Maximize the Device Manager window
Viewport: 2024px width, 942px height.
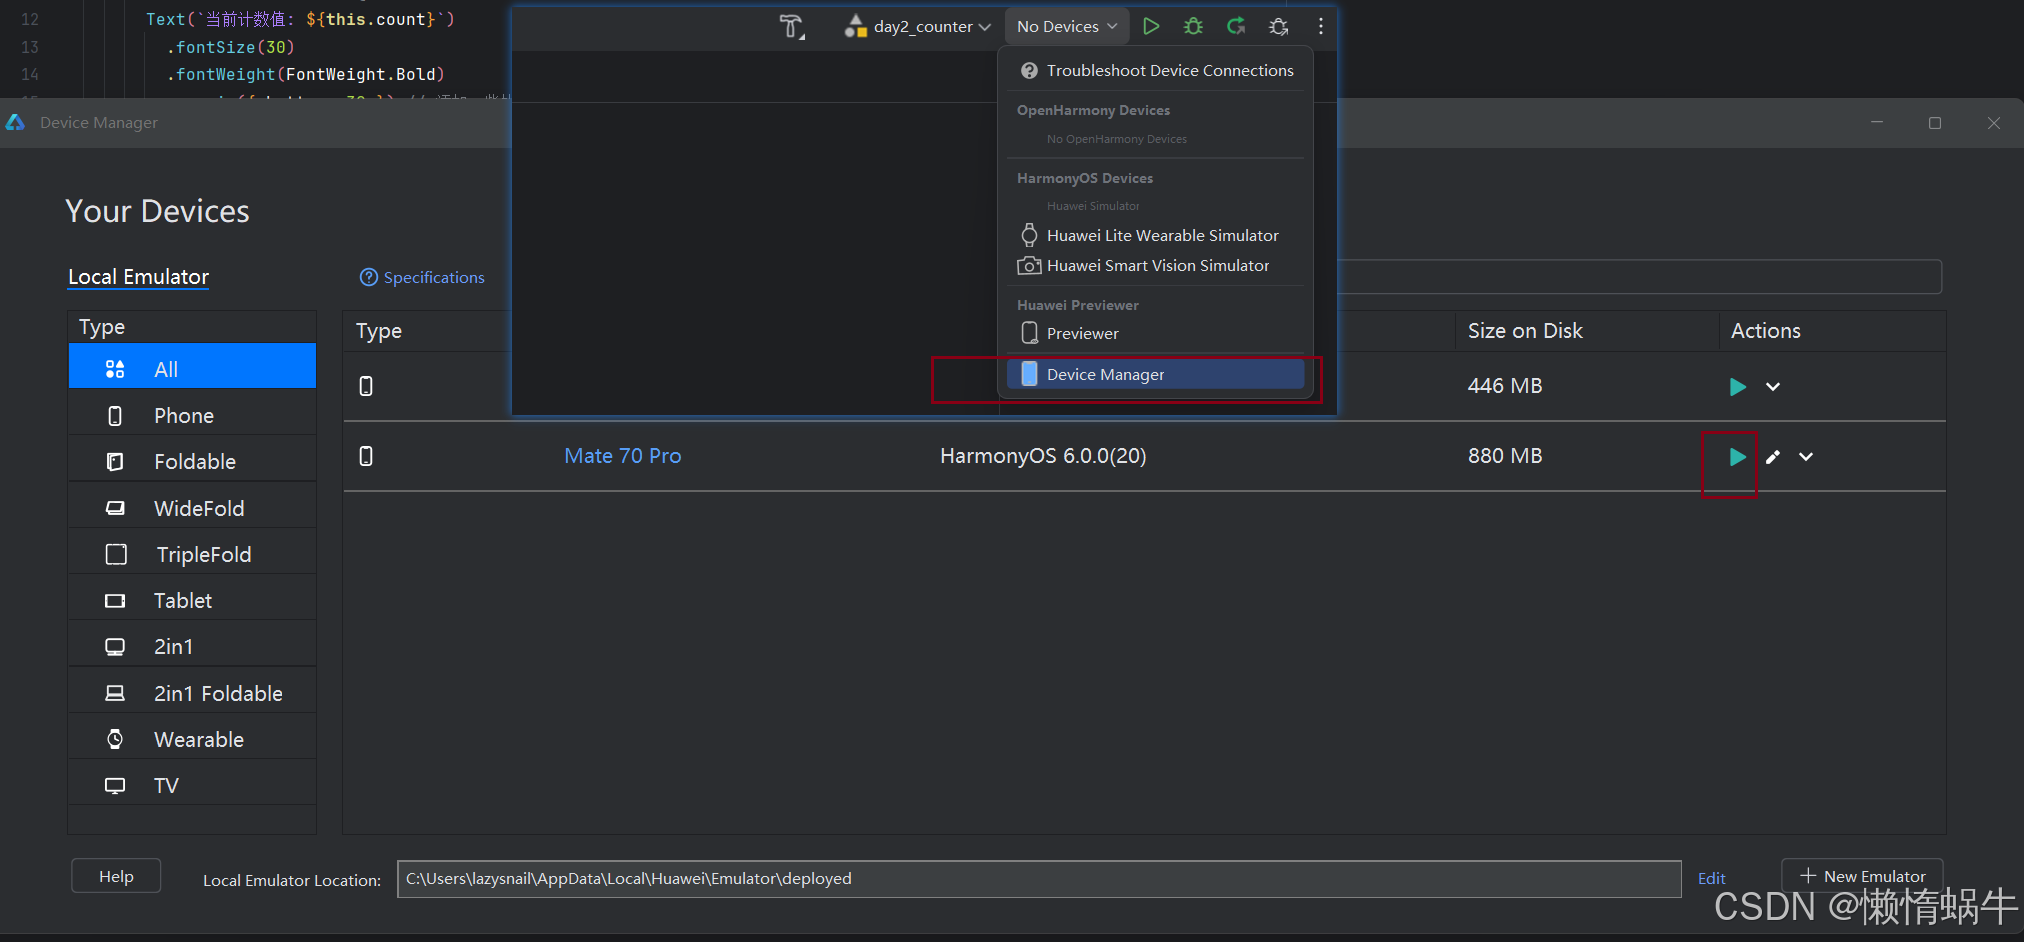coord(1935,123)
